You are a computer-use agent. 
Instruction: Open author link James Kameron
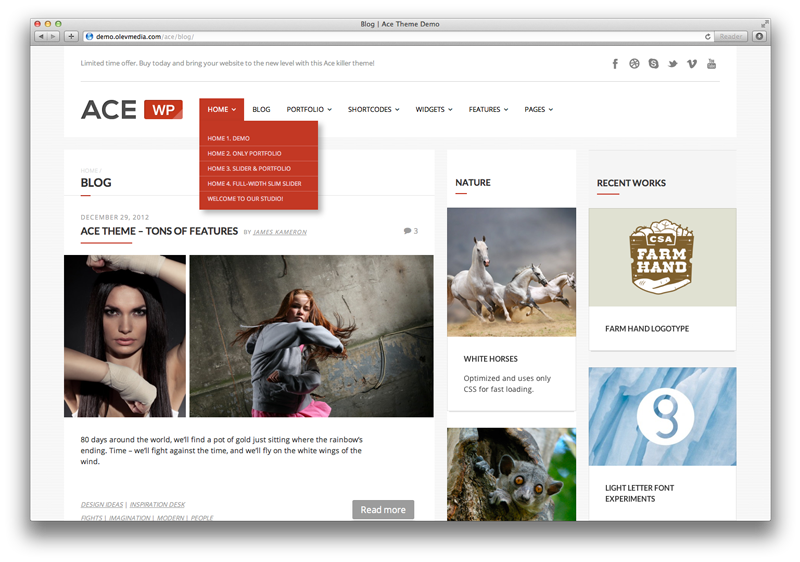pyautogui.click(x=280, y=232)
